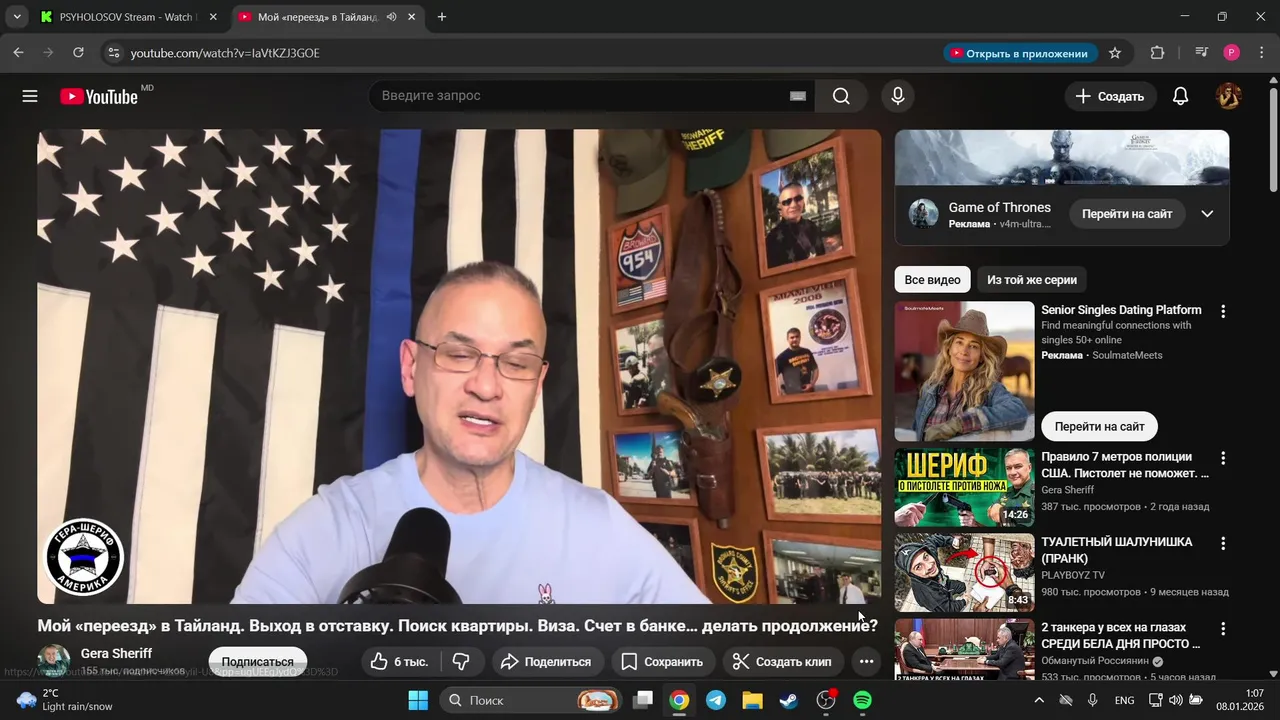
Task: Open the Senior Singles ad thumbnail
Action: 964,371
